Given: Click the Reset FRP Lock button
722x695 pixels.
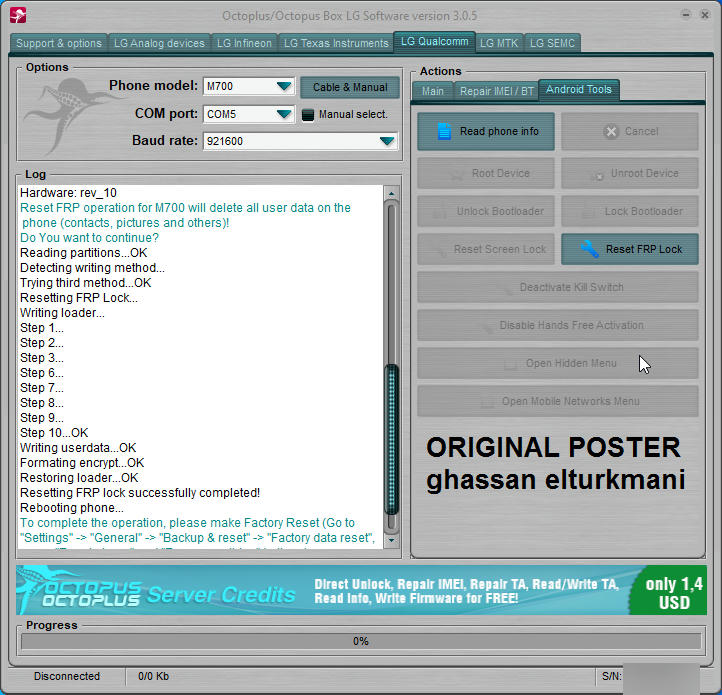Looking at the screenshot, I should [630, 249].
